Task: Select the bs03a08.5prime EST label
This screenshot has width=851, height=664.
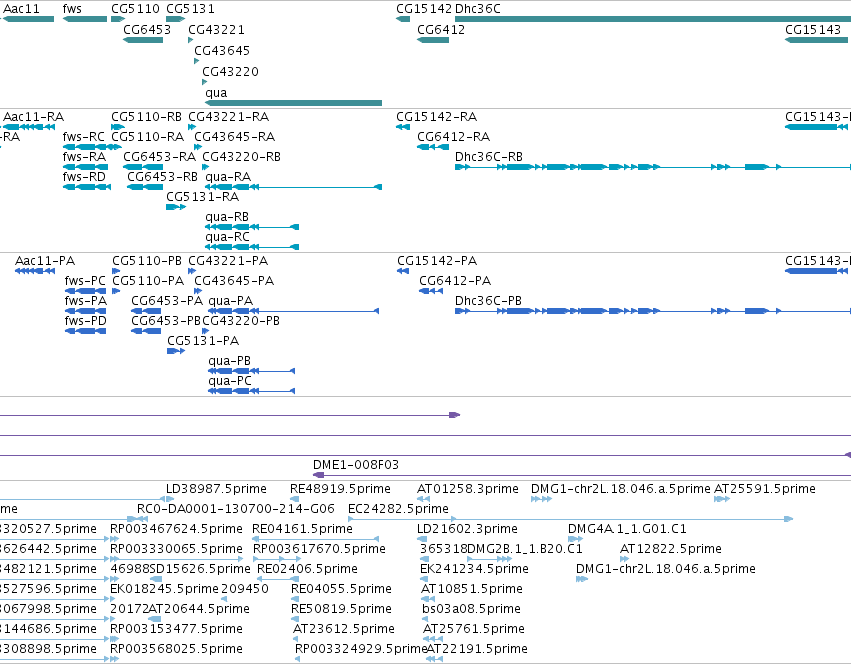Action: coord(471,609)
